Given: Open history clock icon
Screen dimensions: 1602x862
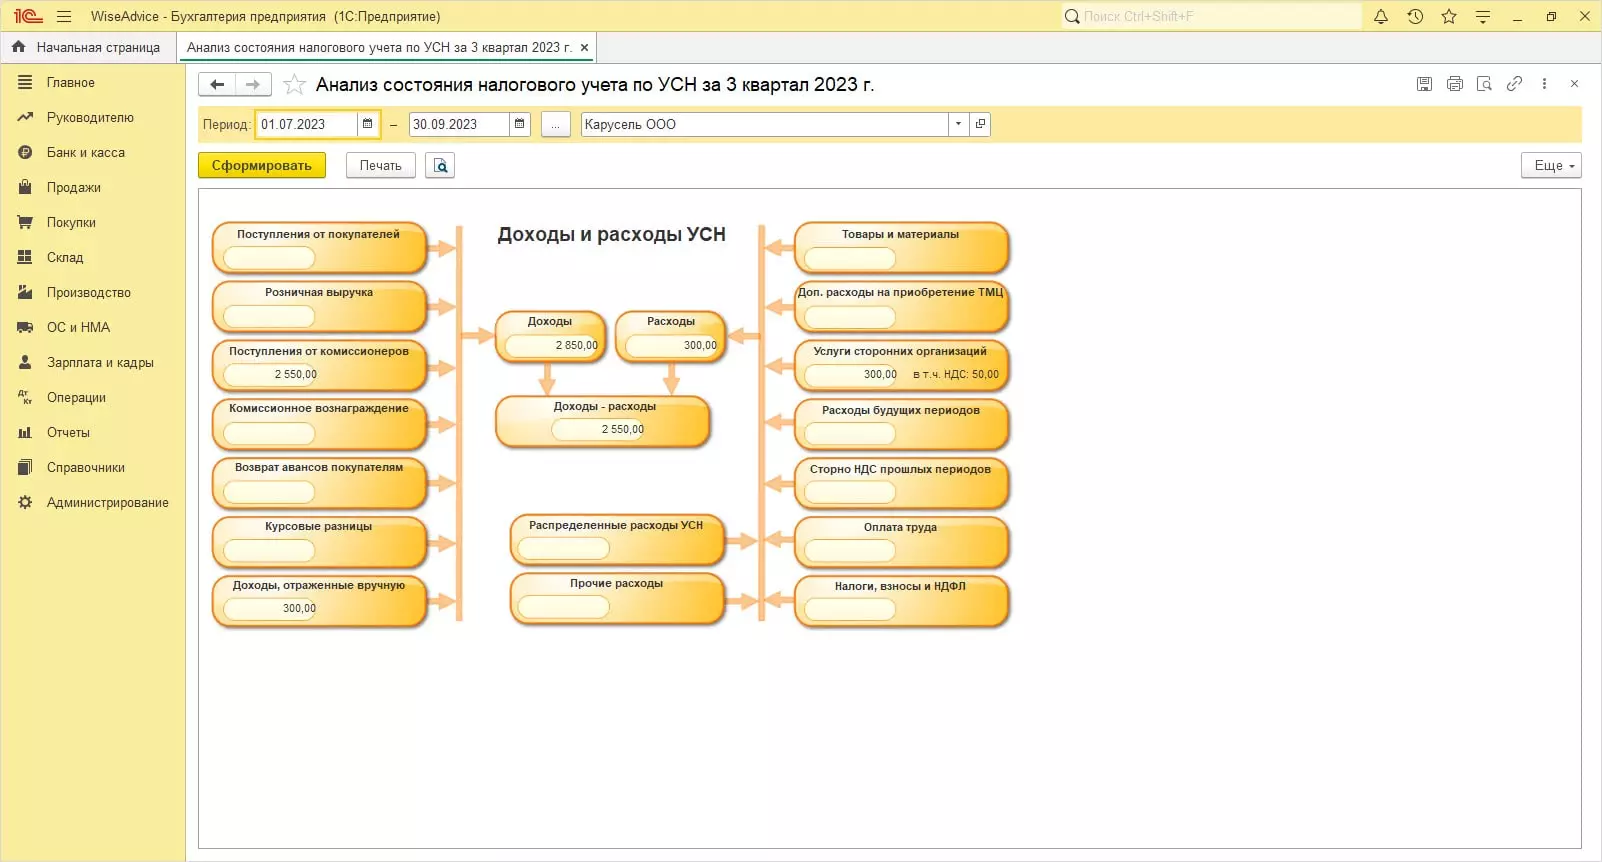Looking at the screenshot, I should (x=1415, y=16).
